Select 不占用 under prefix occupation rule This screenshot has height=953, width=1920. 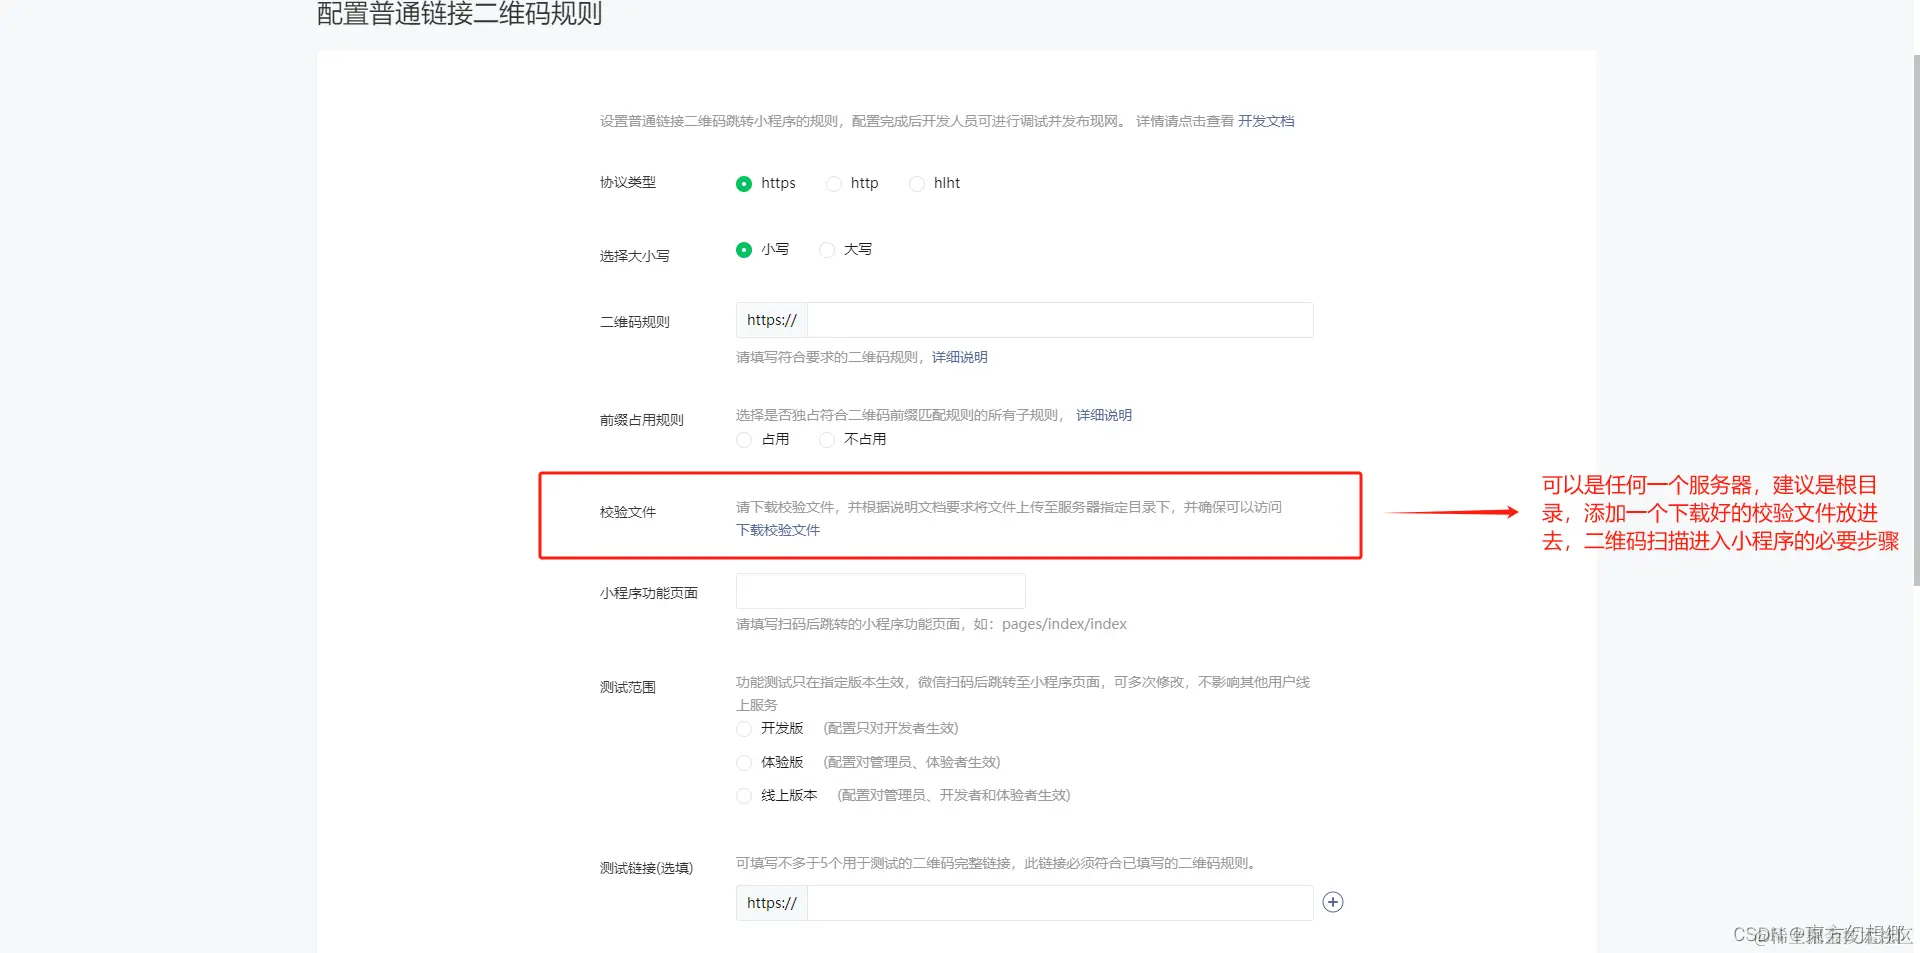826,439
